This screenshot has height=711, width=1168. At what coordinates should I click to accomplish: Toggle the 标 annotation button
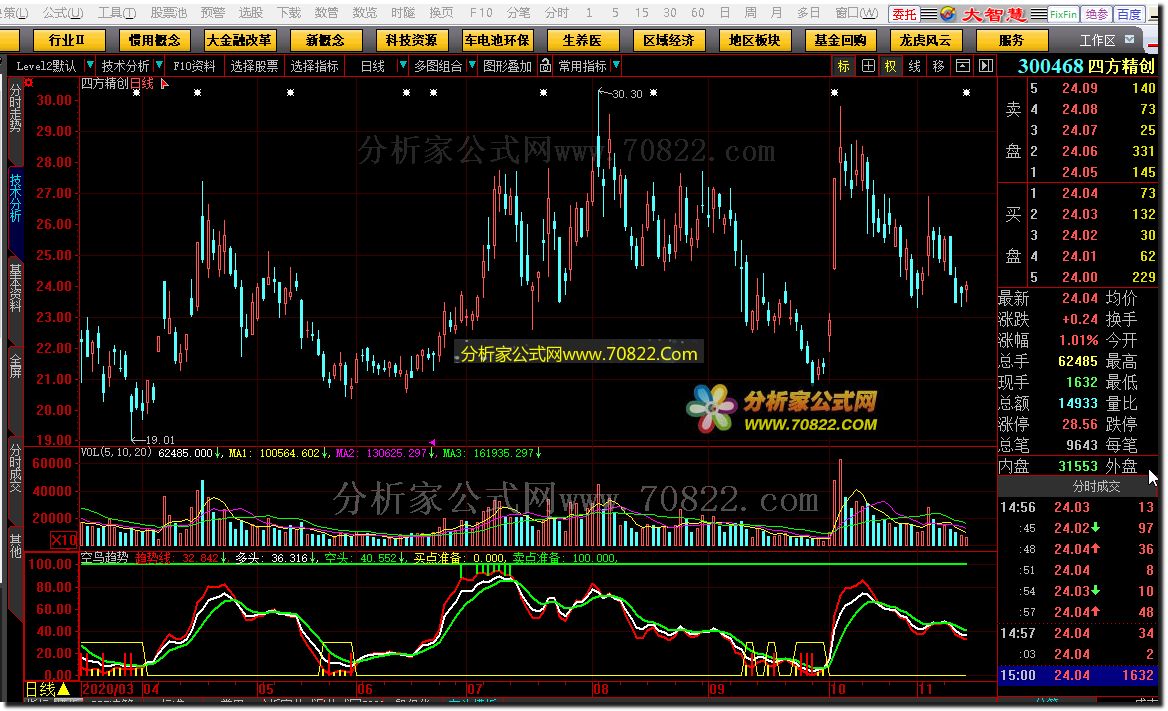[x=843, y=66]
